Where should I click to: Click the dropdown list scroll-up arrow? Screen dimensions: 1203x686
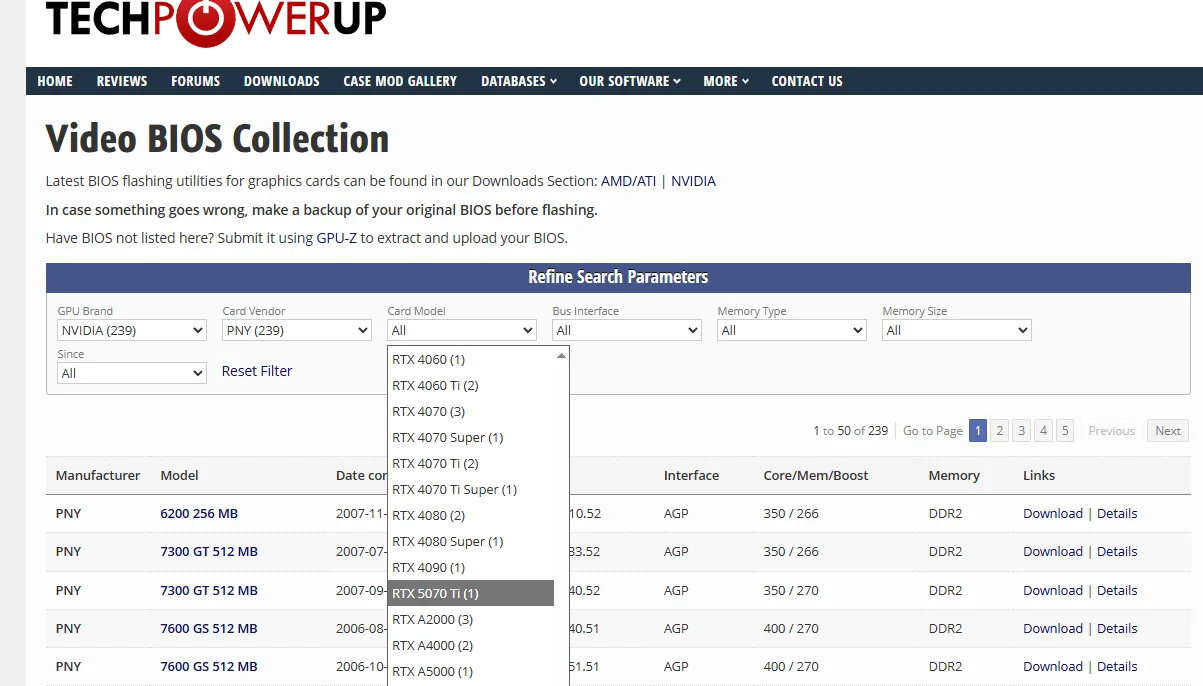[x=561, y=355]
